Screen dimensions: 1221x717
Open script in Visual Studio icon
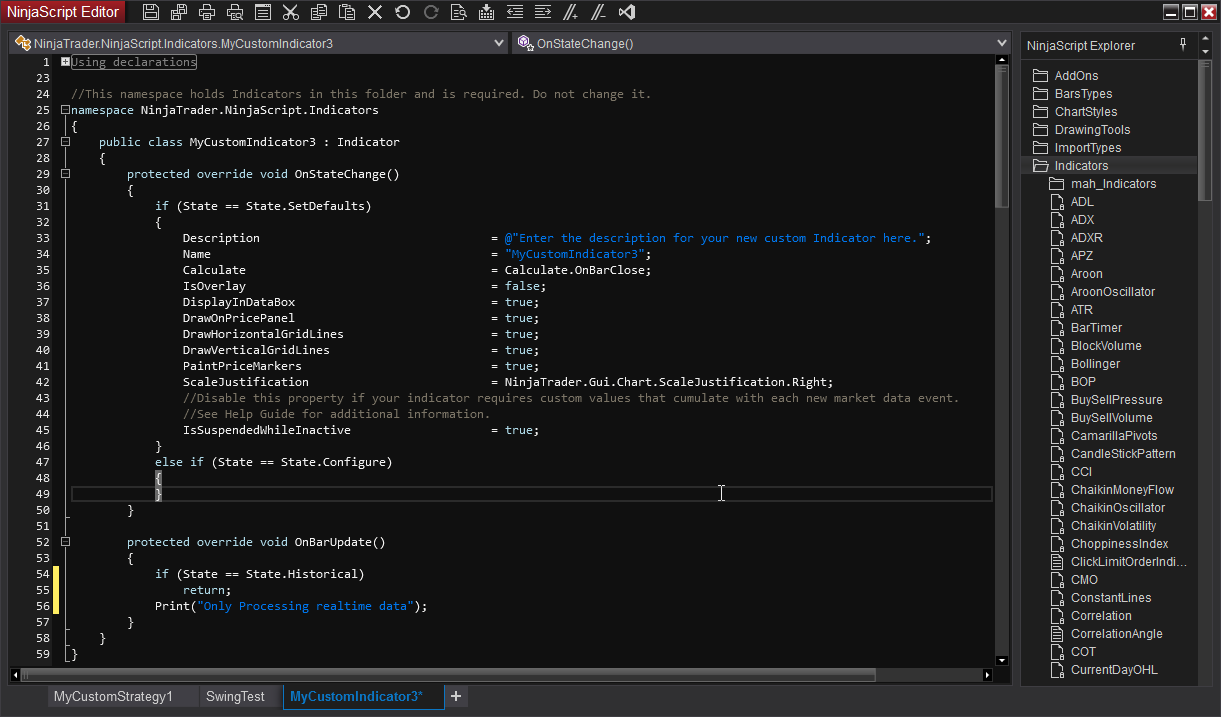[x=627, y=12]
